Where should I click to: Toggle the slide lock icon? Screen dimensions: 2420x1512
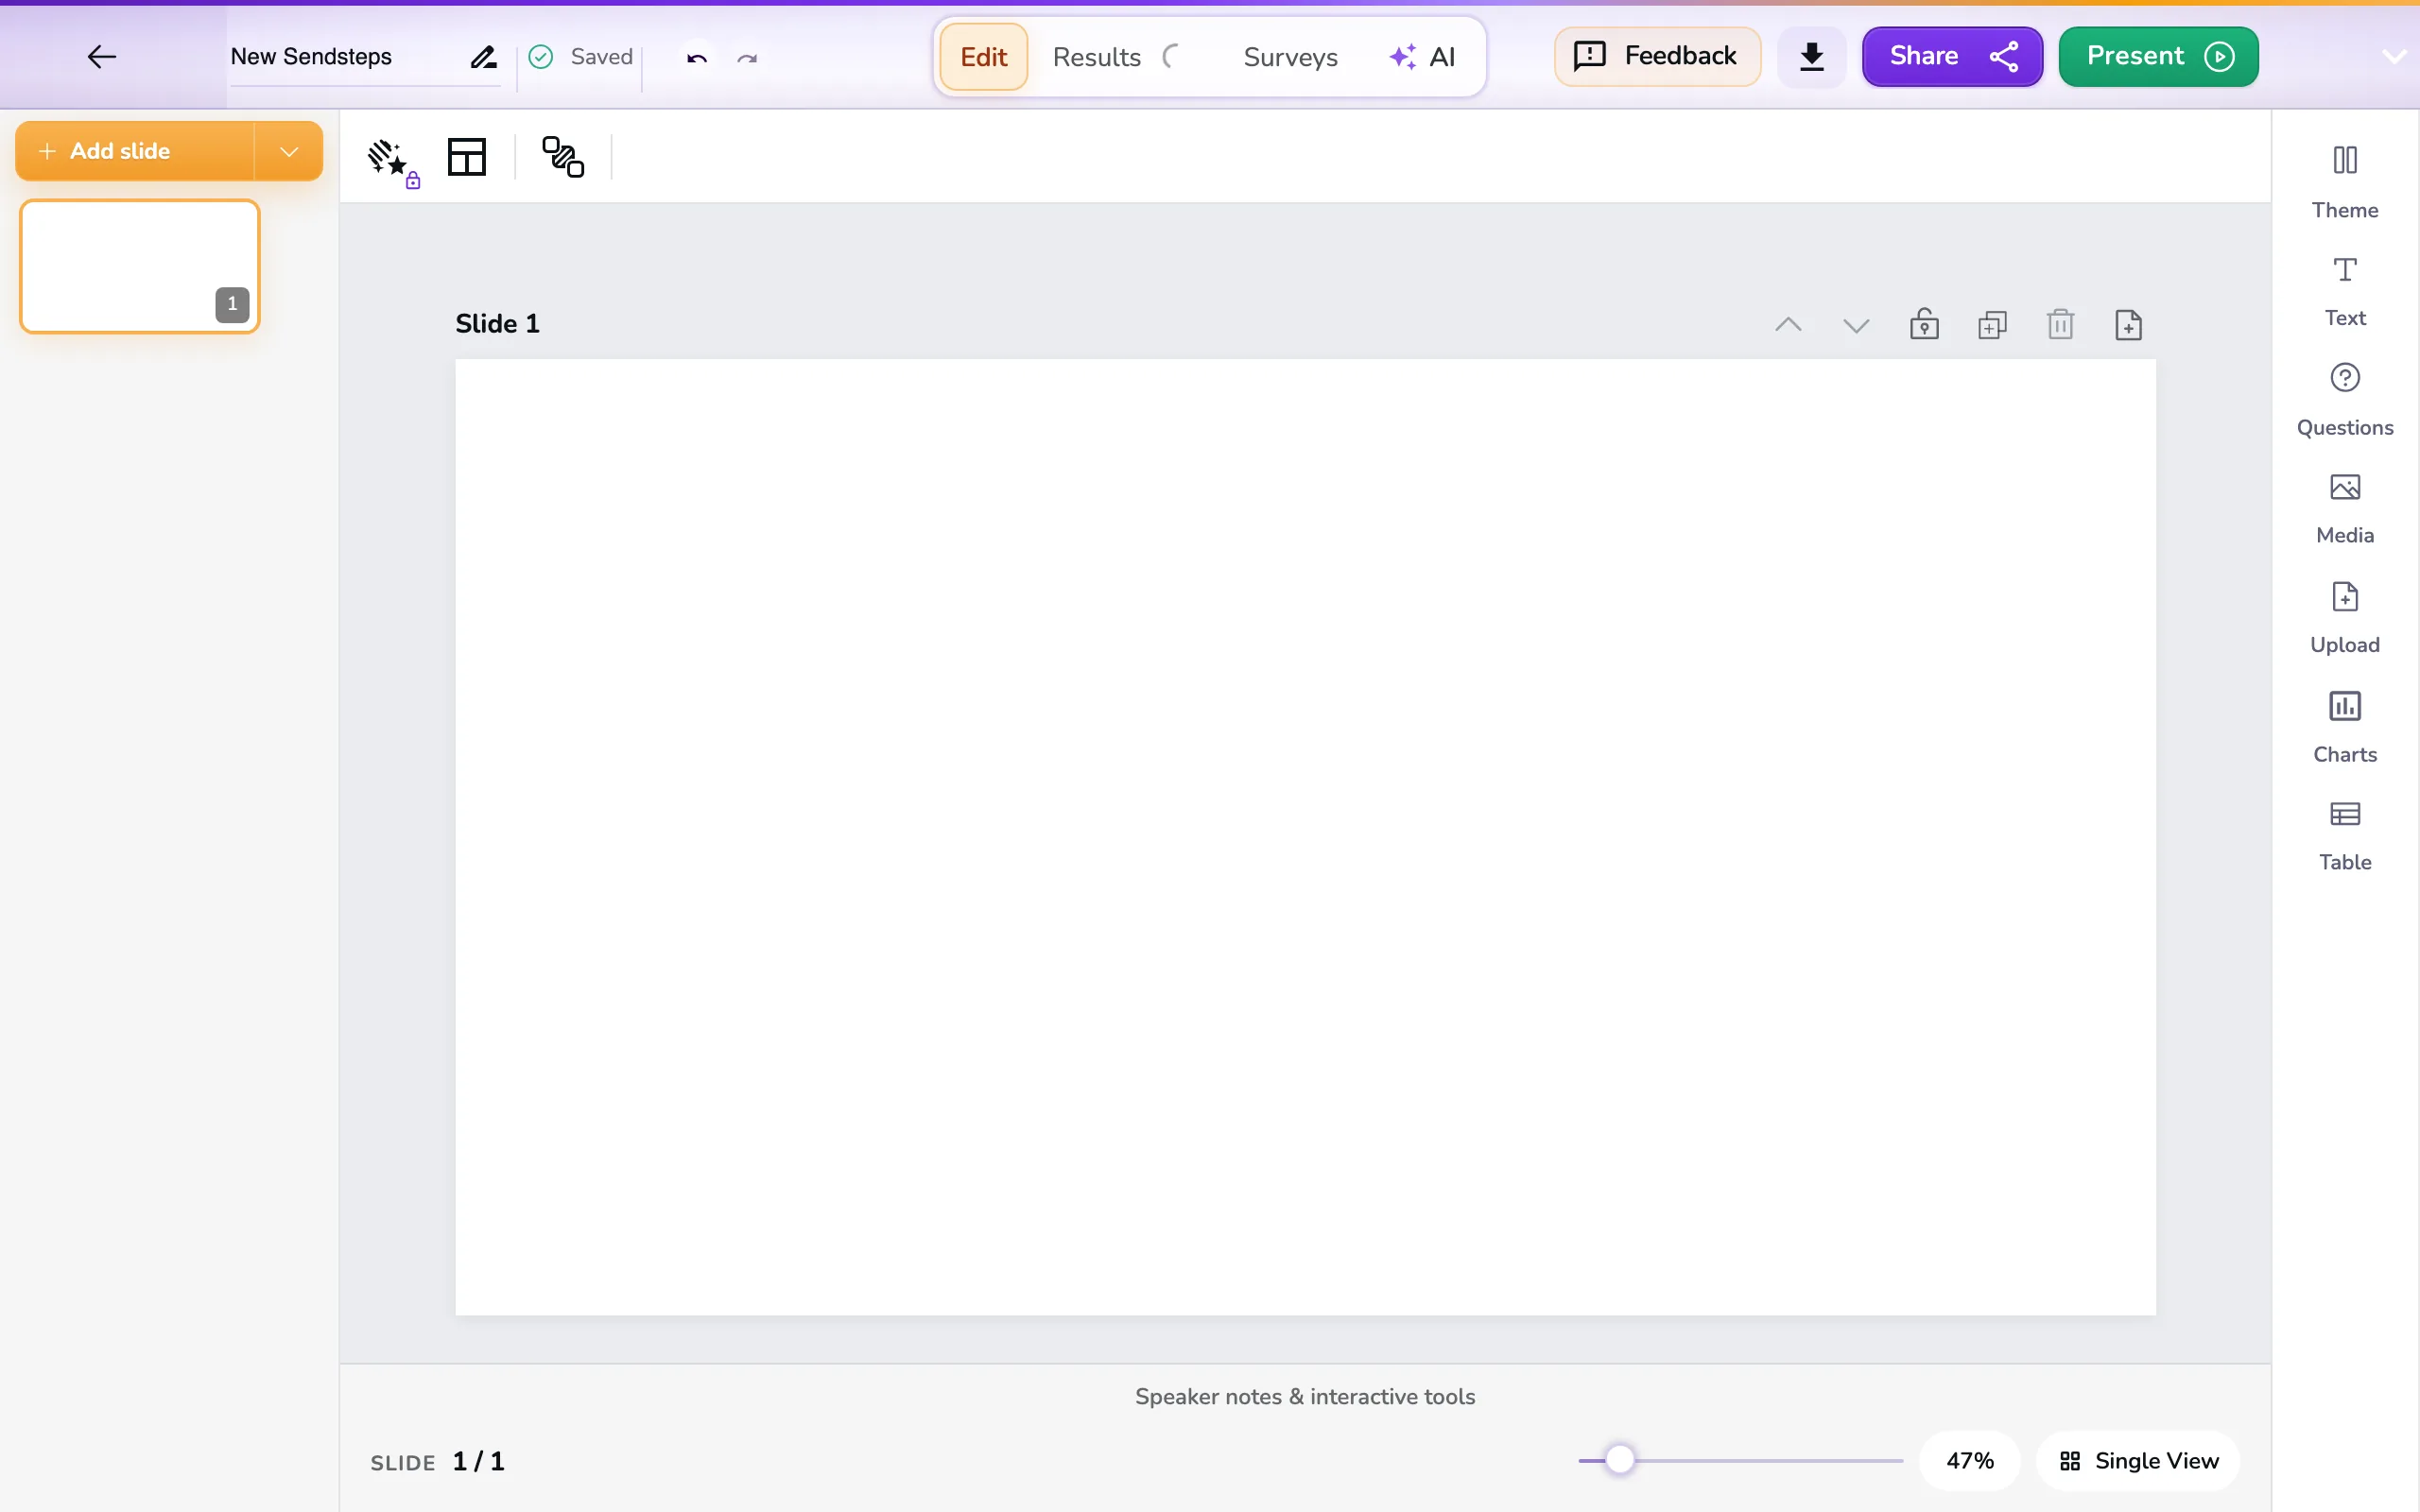point(1924,324)
